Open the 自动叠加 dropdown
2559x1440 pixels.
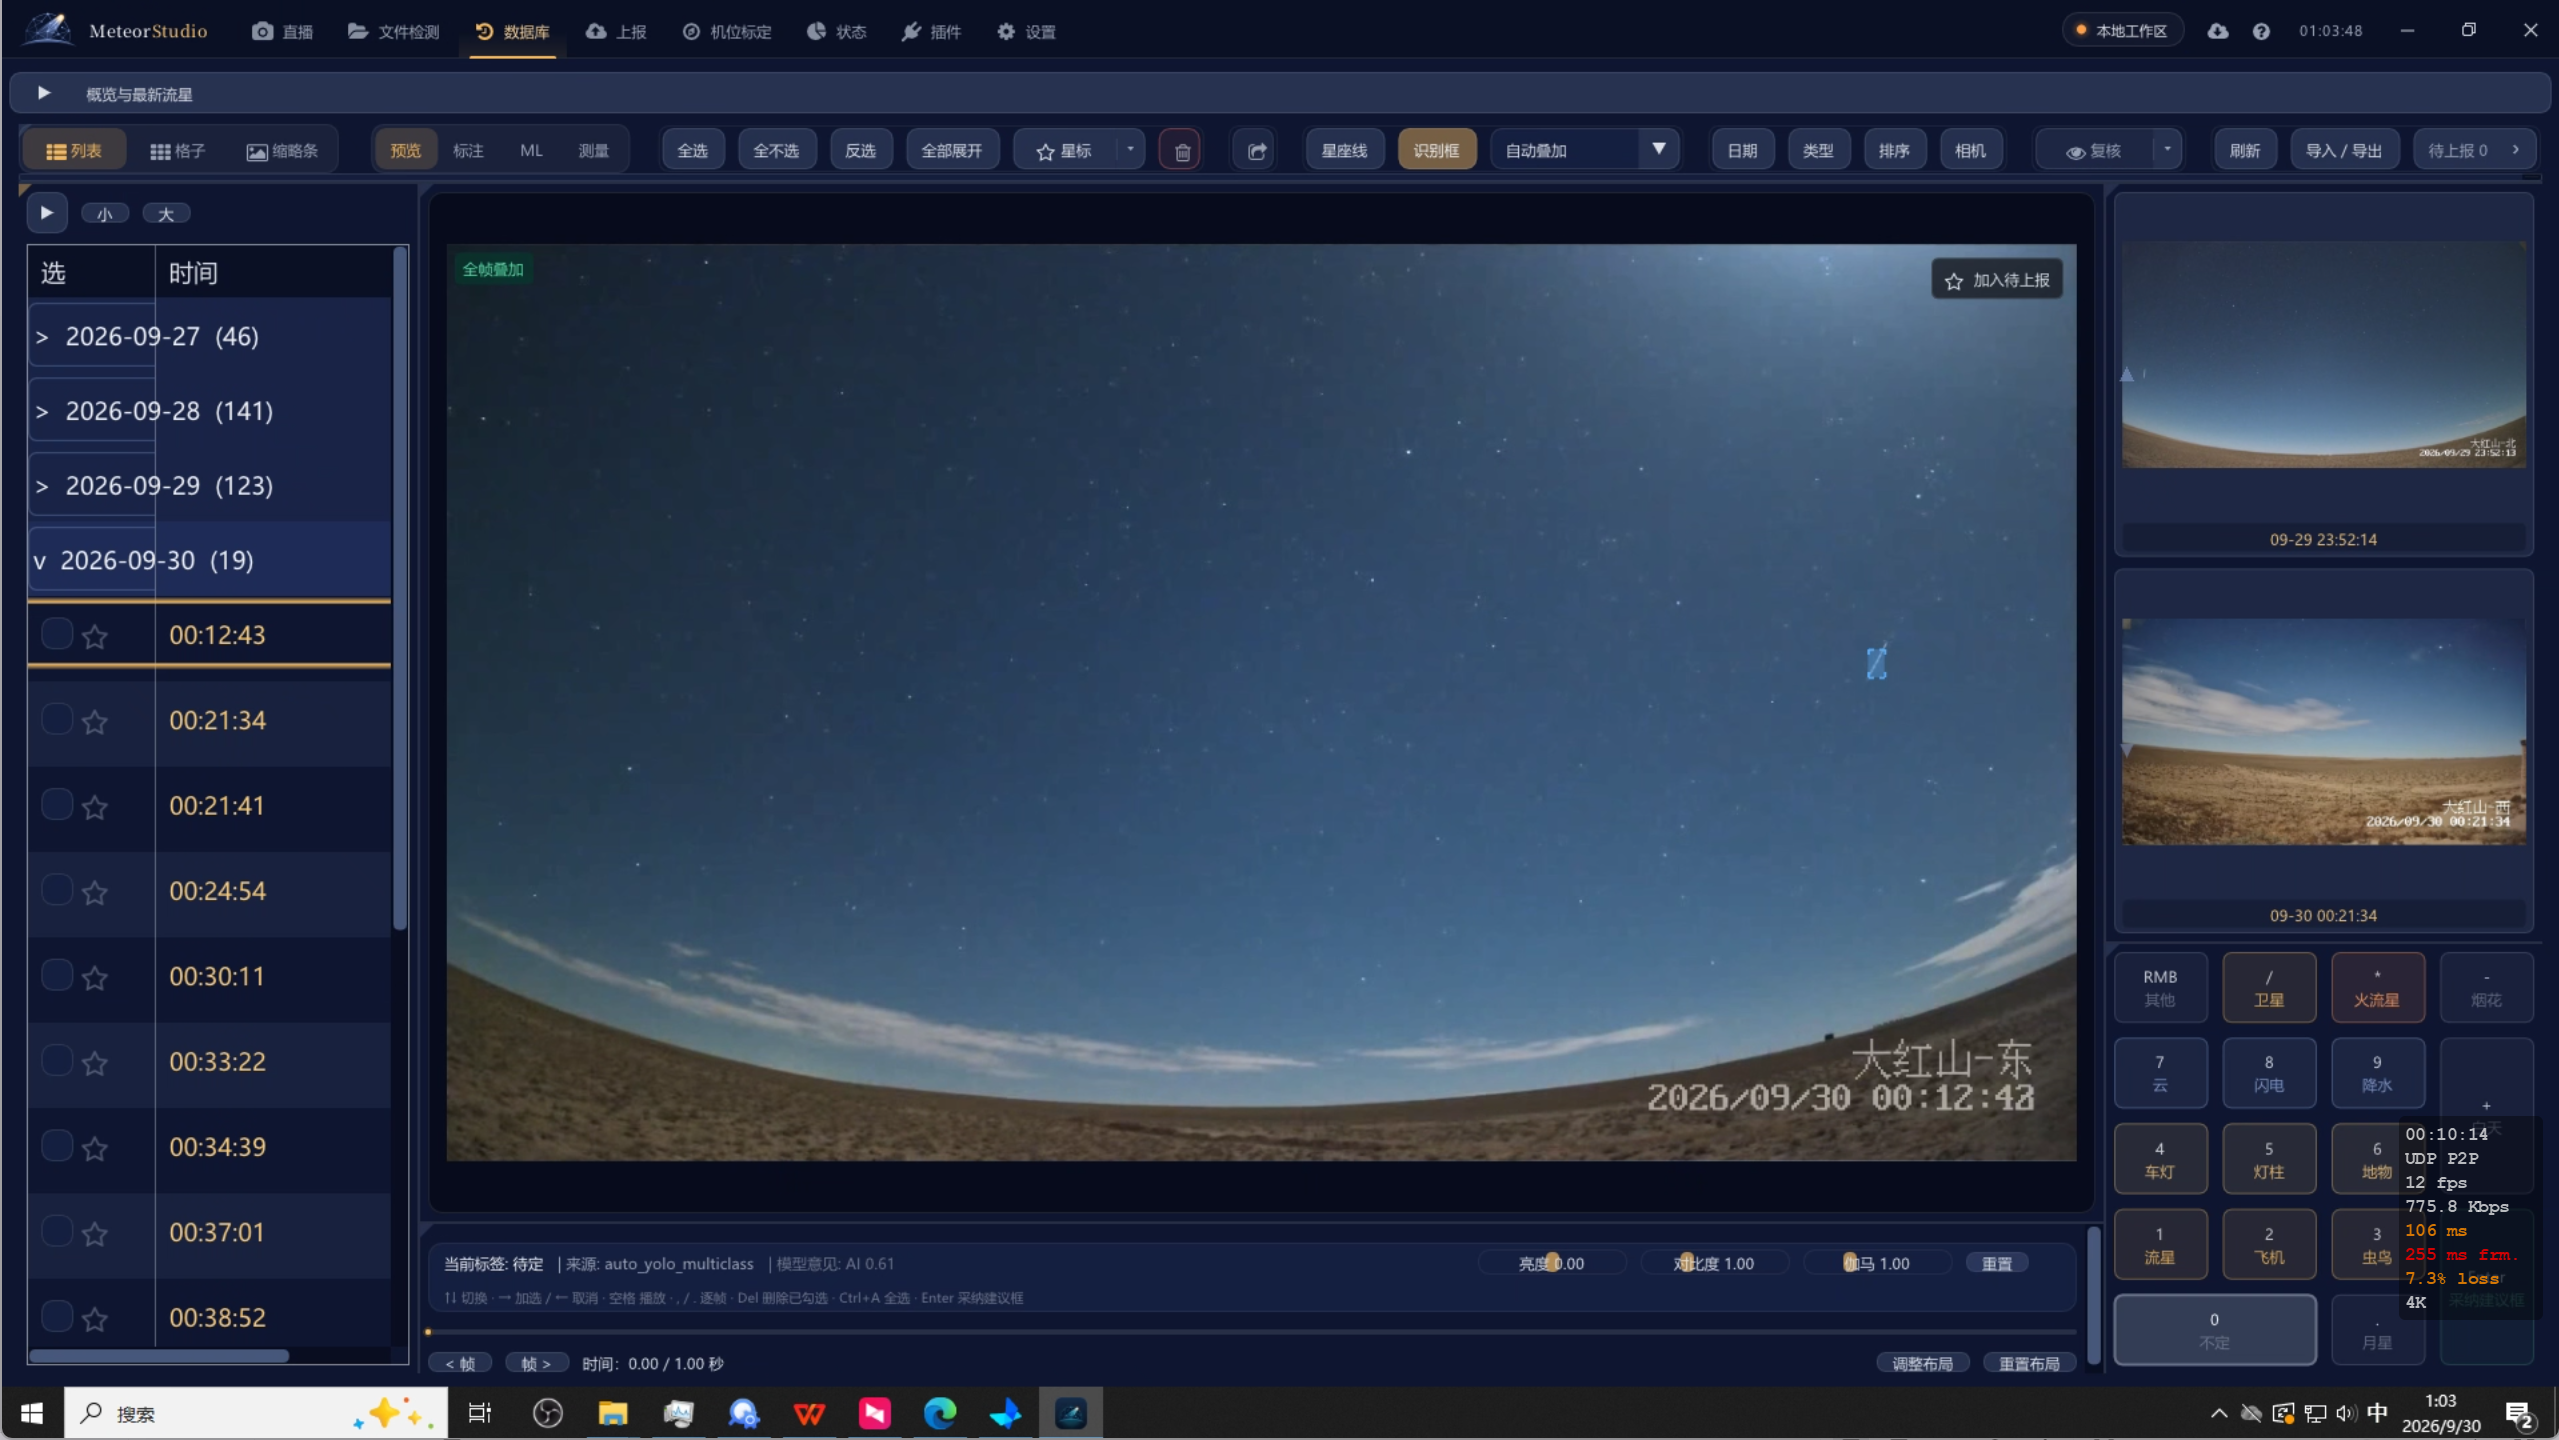click(1584, 151)
